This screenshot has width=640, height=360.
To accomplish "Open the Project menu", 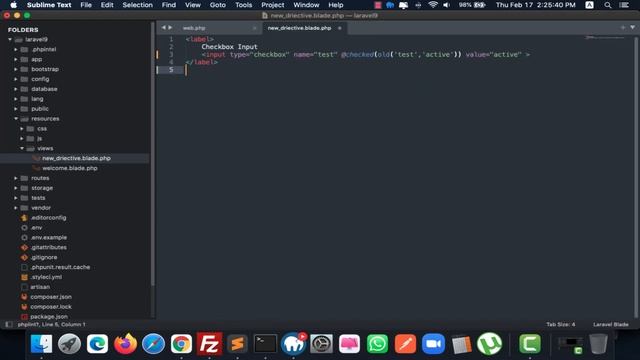I will 272,5.
